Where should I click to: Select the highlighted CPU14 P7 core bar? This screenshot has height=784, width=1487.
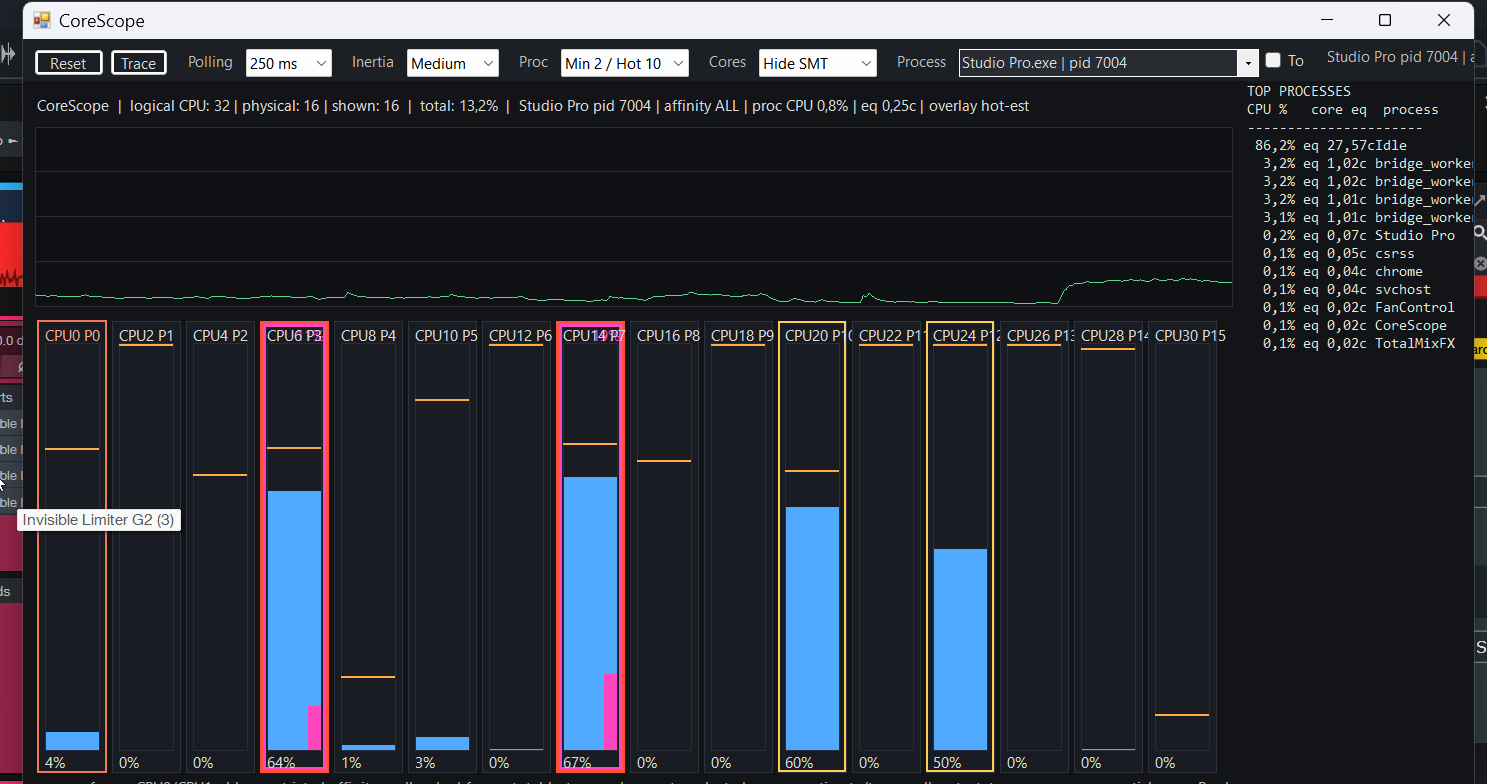tap(590, 547)
